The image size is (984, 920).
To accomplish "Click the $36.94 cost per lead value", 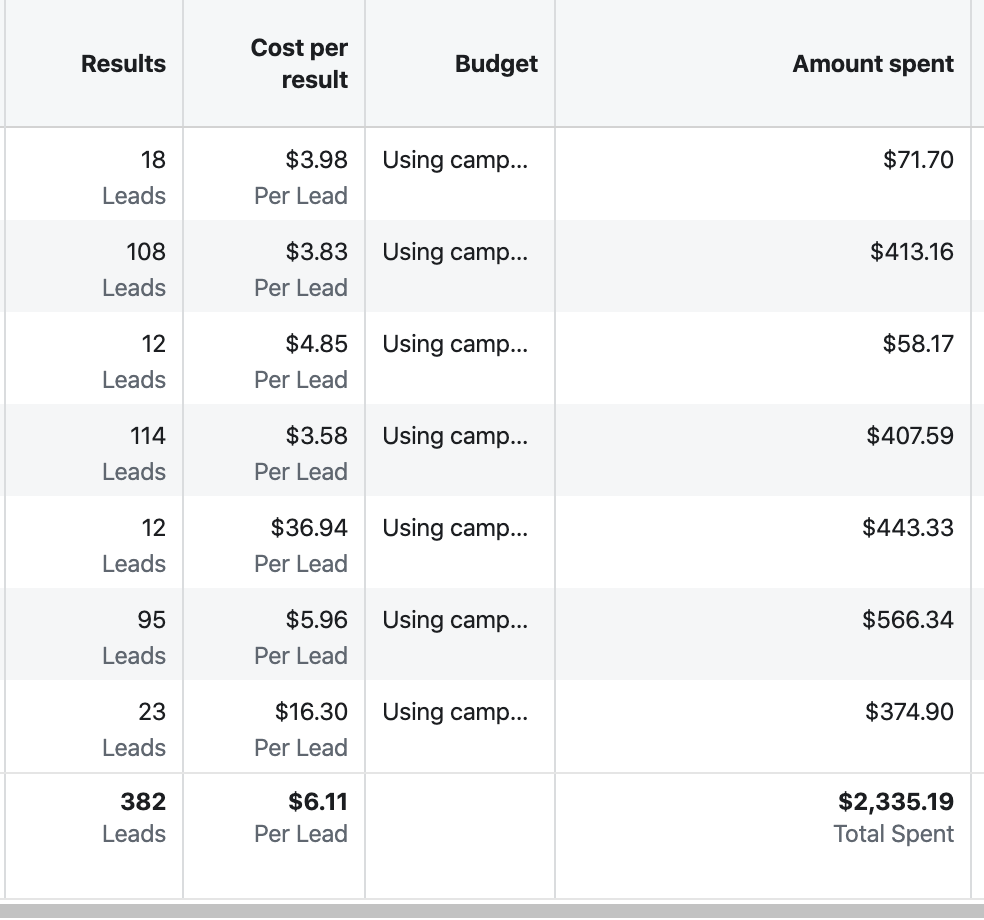I will tap(309, 528).
